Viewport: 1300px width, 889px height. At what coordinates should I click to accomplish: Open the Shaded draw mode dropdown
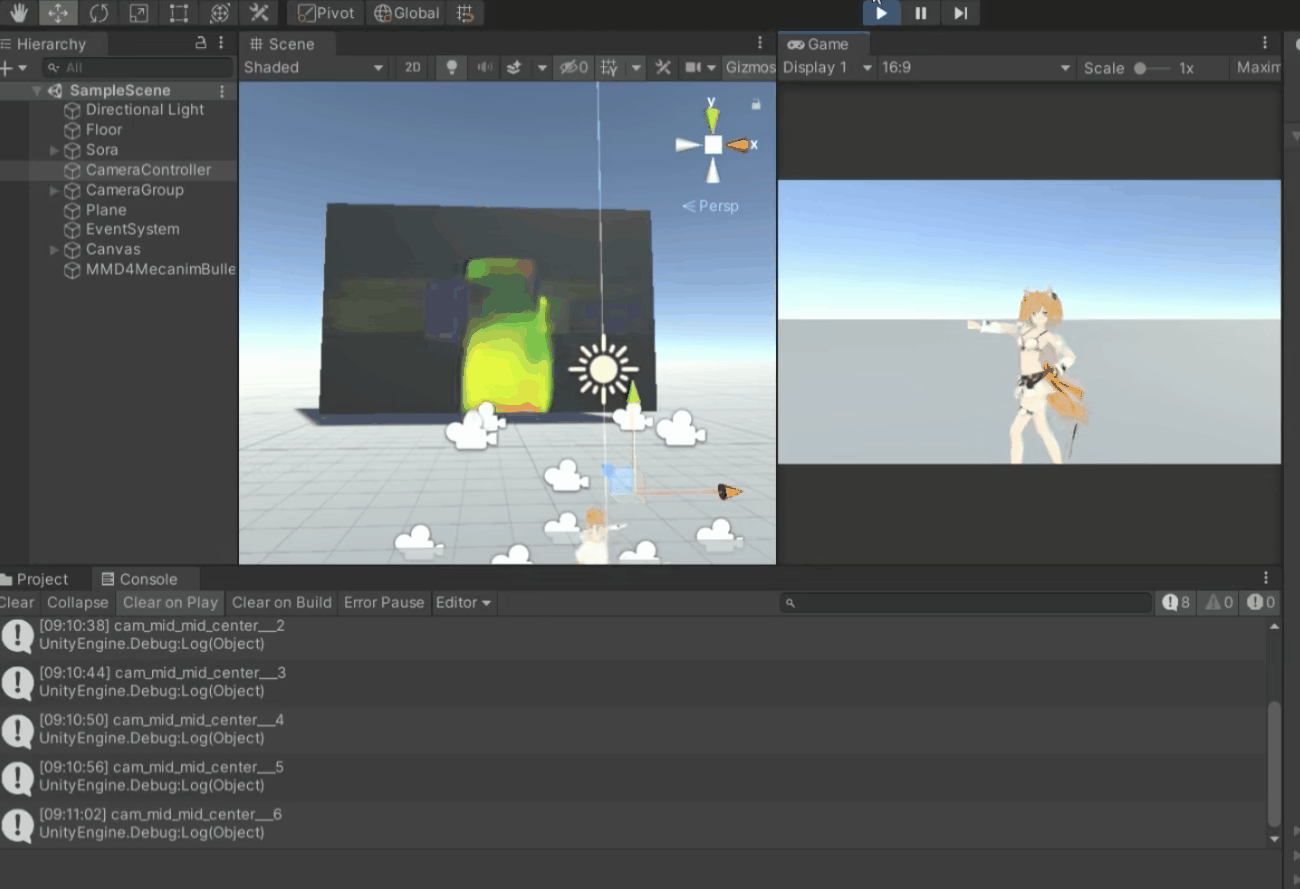(x=313, y=68)
